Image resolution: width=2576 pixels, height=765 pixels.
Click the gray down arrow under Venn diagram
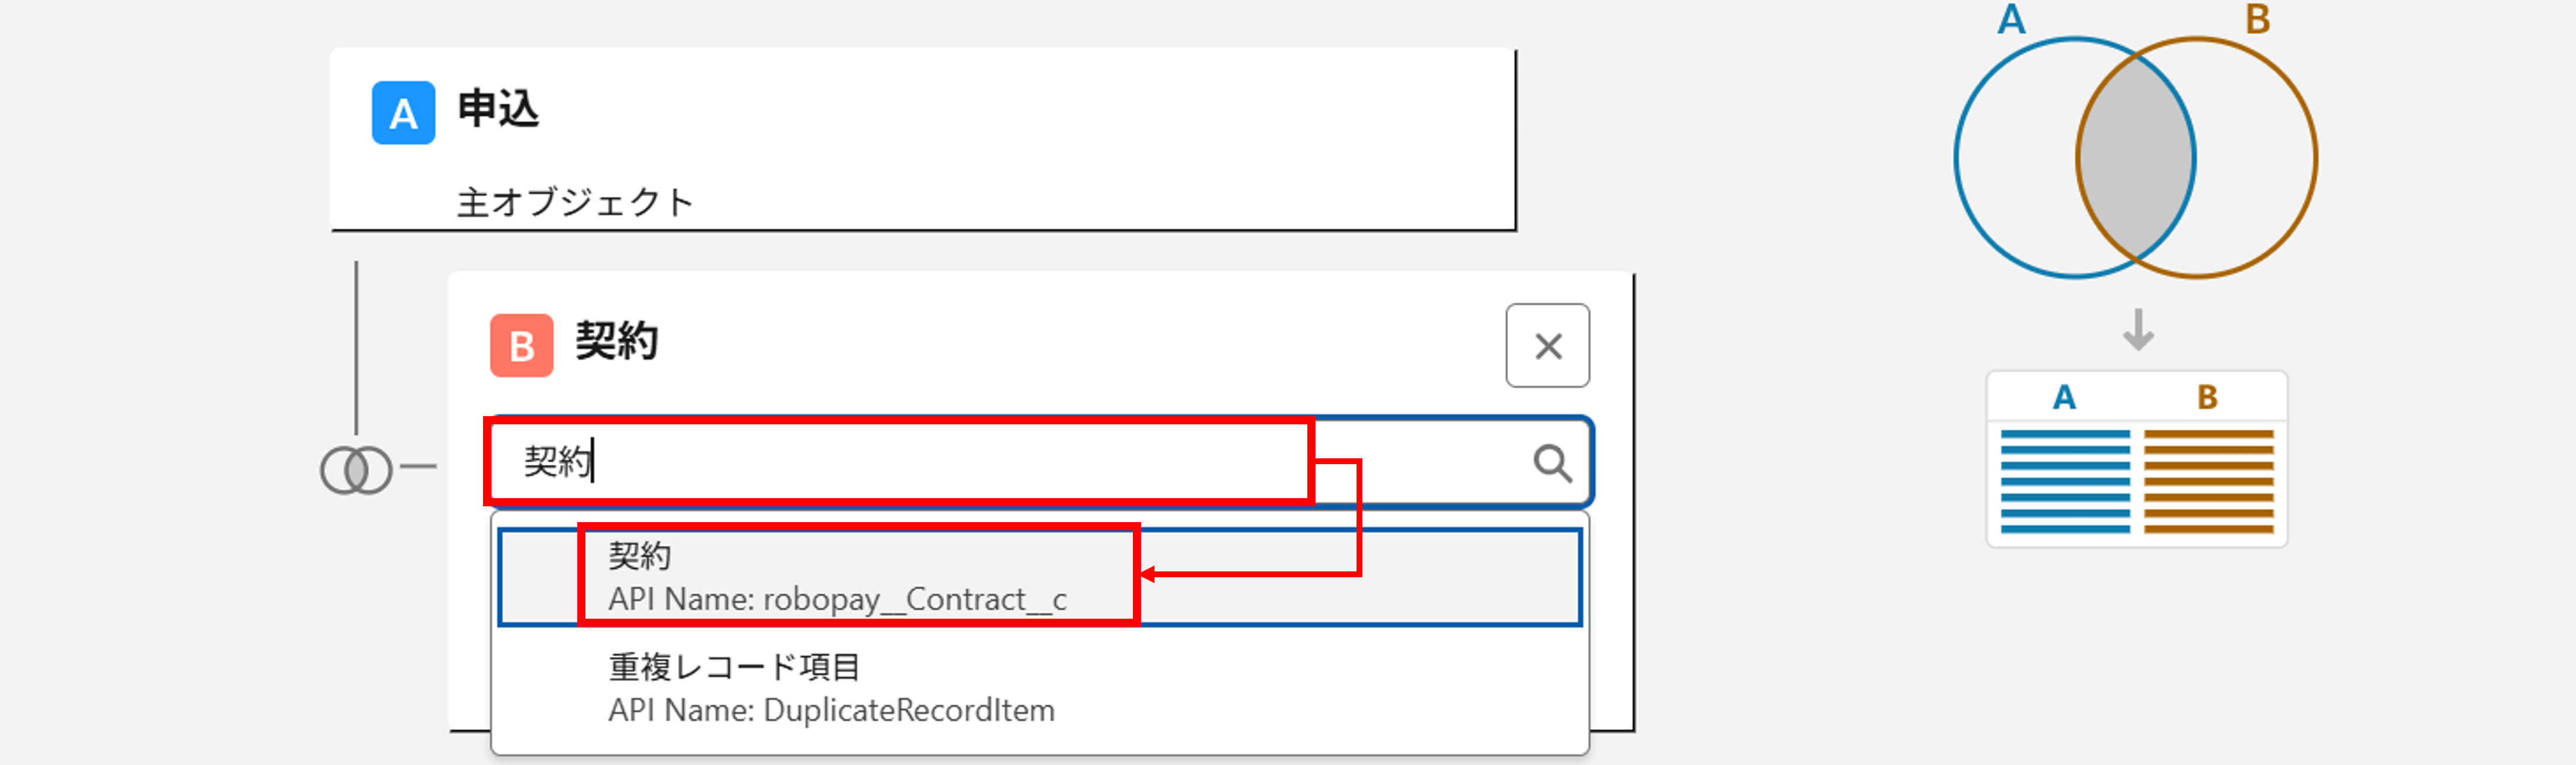pyautogui.click(x=2138, y=330)
